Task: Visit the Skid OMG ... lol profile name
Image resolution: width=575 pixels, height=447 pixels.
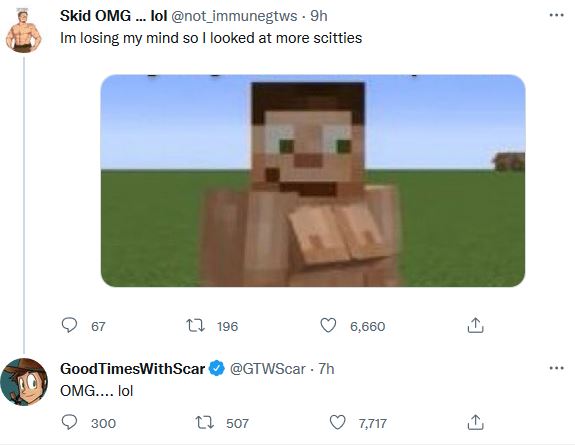Action: 114,16
